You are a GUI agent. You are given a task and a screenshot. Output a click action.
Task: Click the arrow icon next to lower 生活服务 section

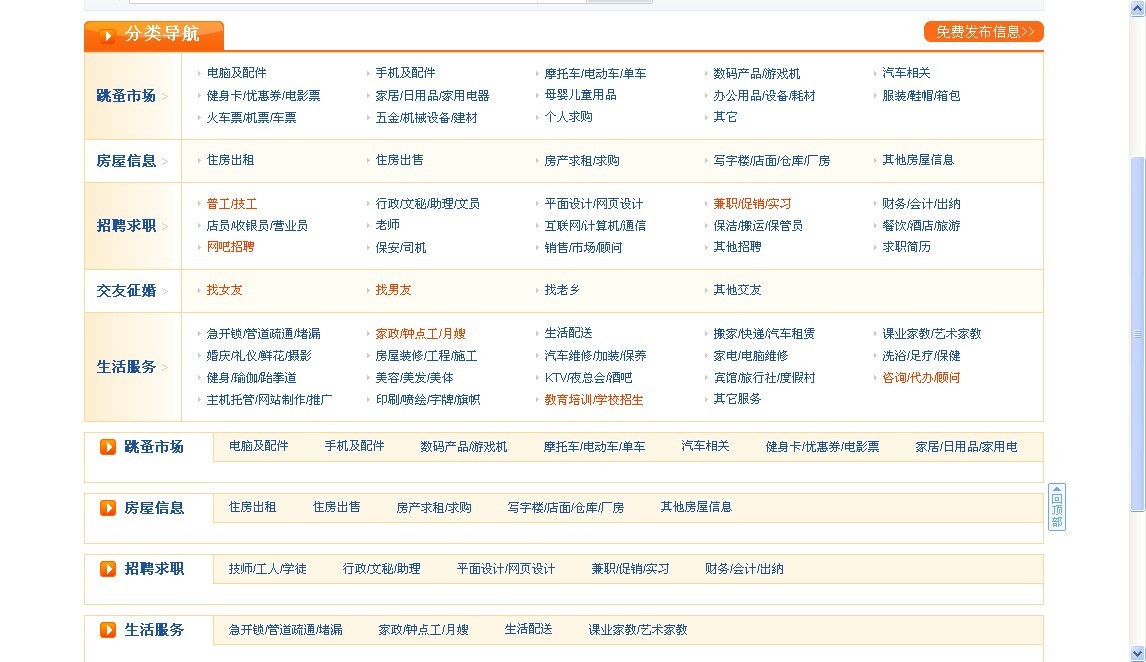[107, 630]
